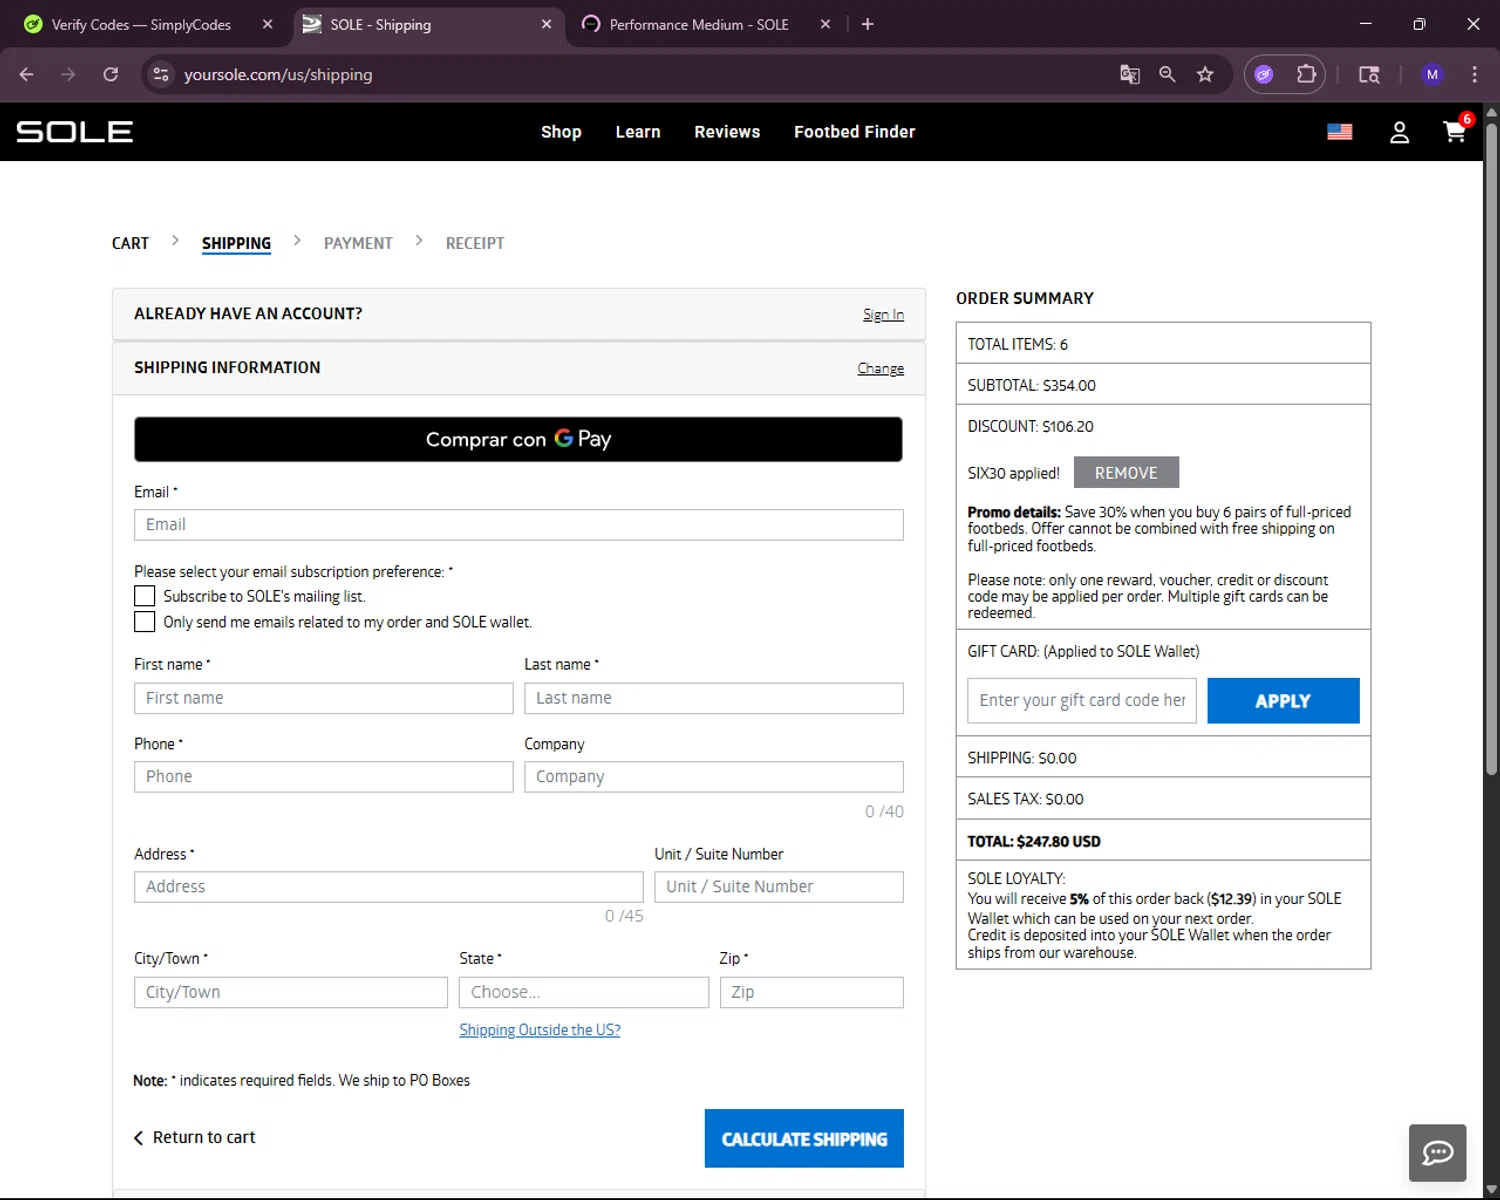Reload the shipping page

110,74
